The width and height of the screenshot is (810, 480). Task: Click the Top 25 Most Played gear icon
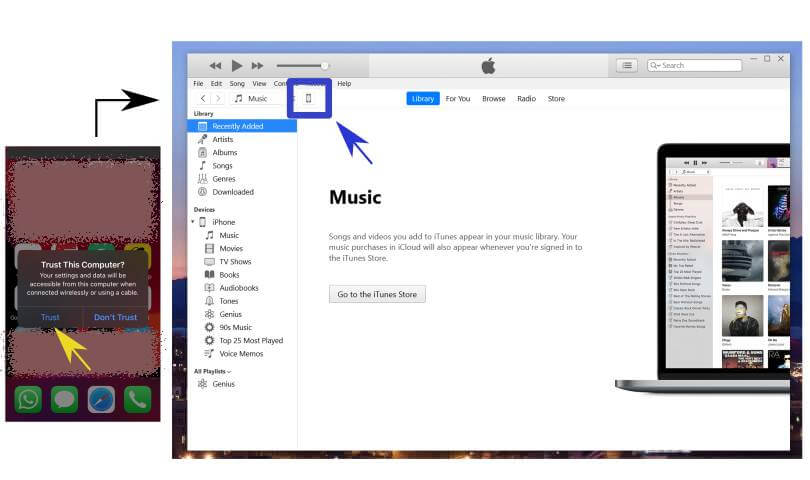point(209,340)
